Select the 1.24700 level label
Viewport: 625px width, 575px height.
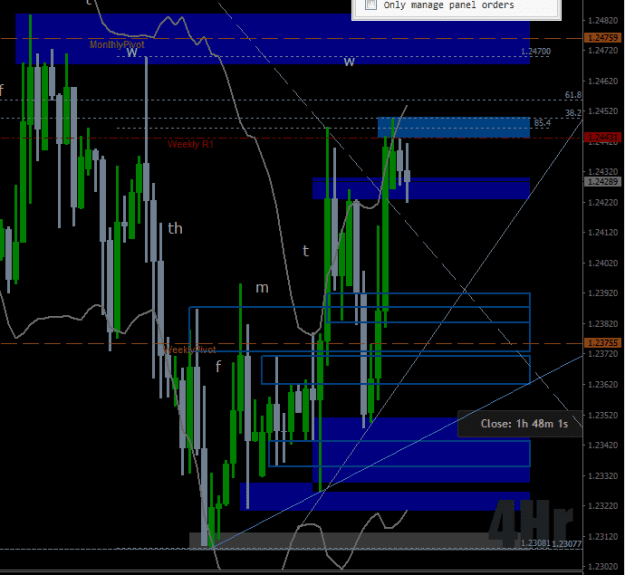pos(536,51)
